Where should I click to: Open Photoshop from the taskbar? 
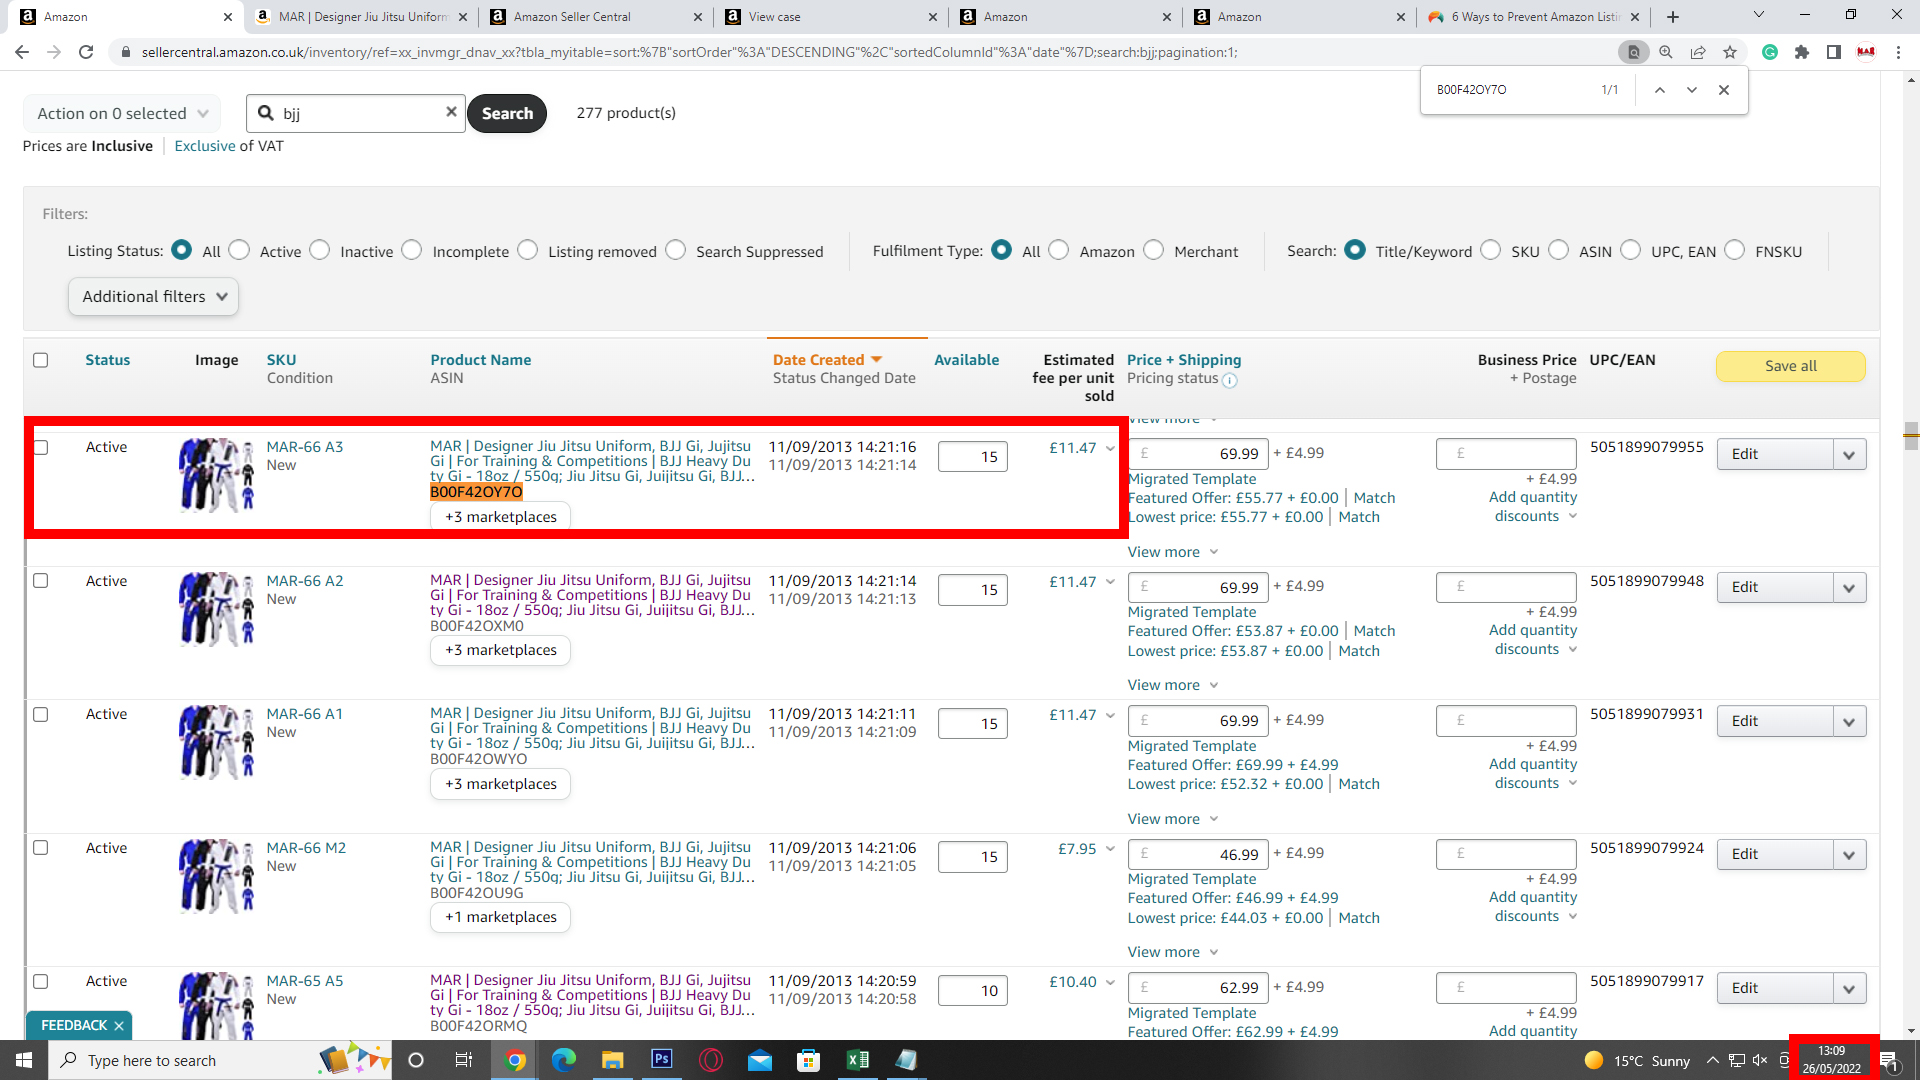[662, 1060]
